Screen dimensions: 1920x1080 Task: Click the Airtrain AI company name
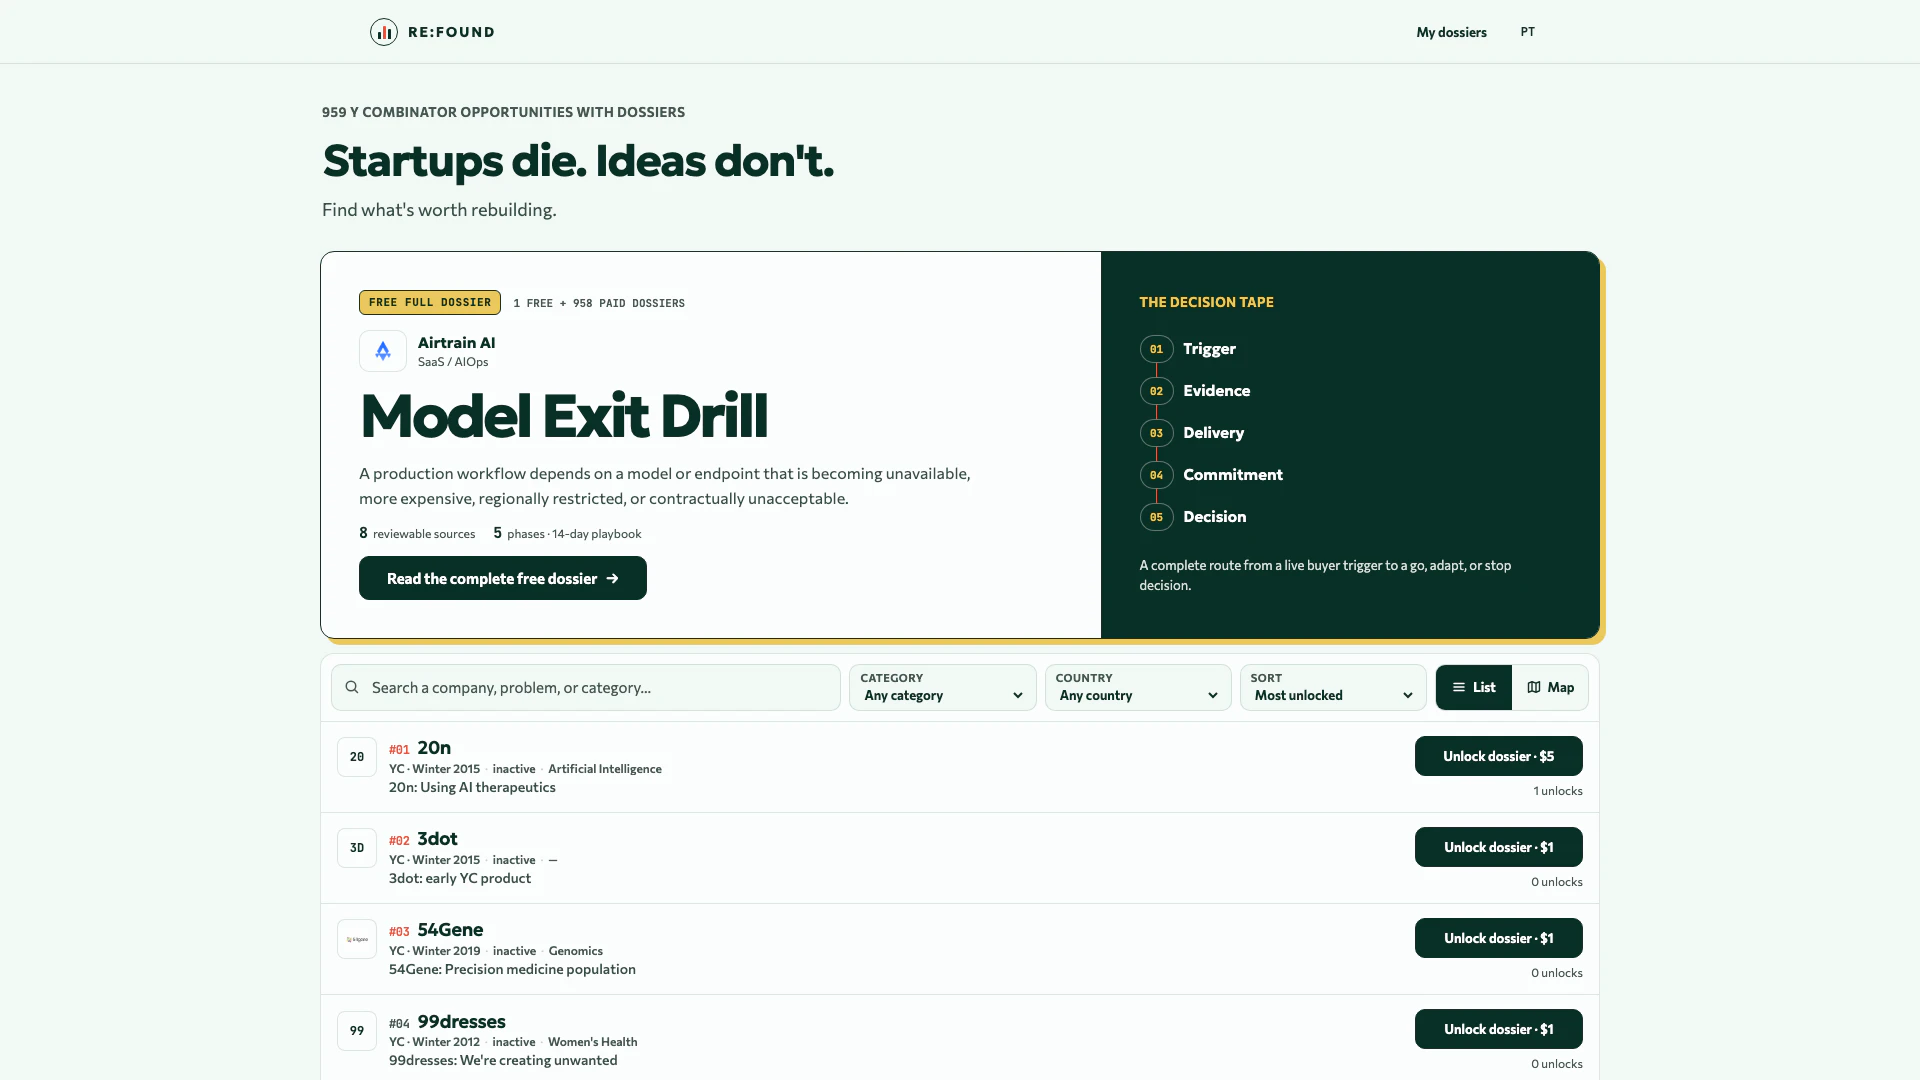tap(456, 343)
